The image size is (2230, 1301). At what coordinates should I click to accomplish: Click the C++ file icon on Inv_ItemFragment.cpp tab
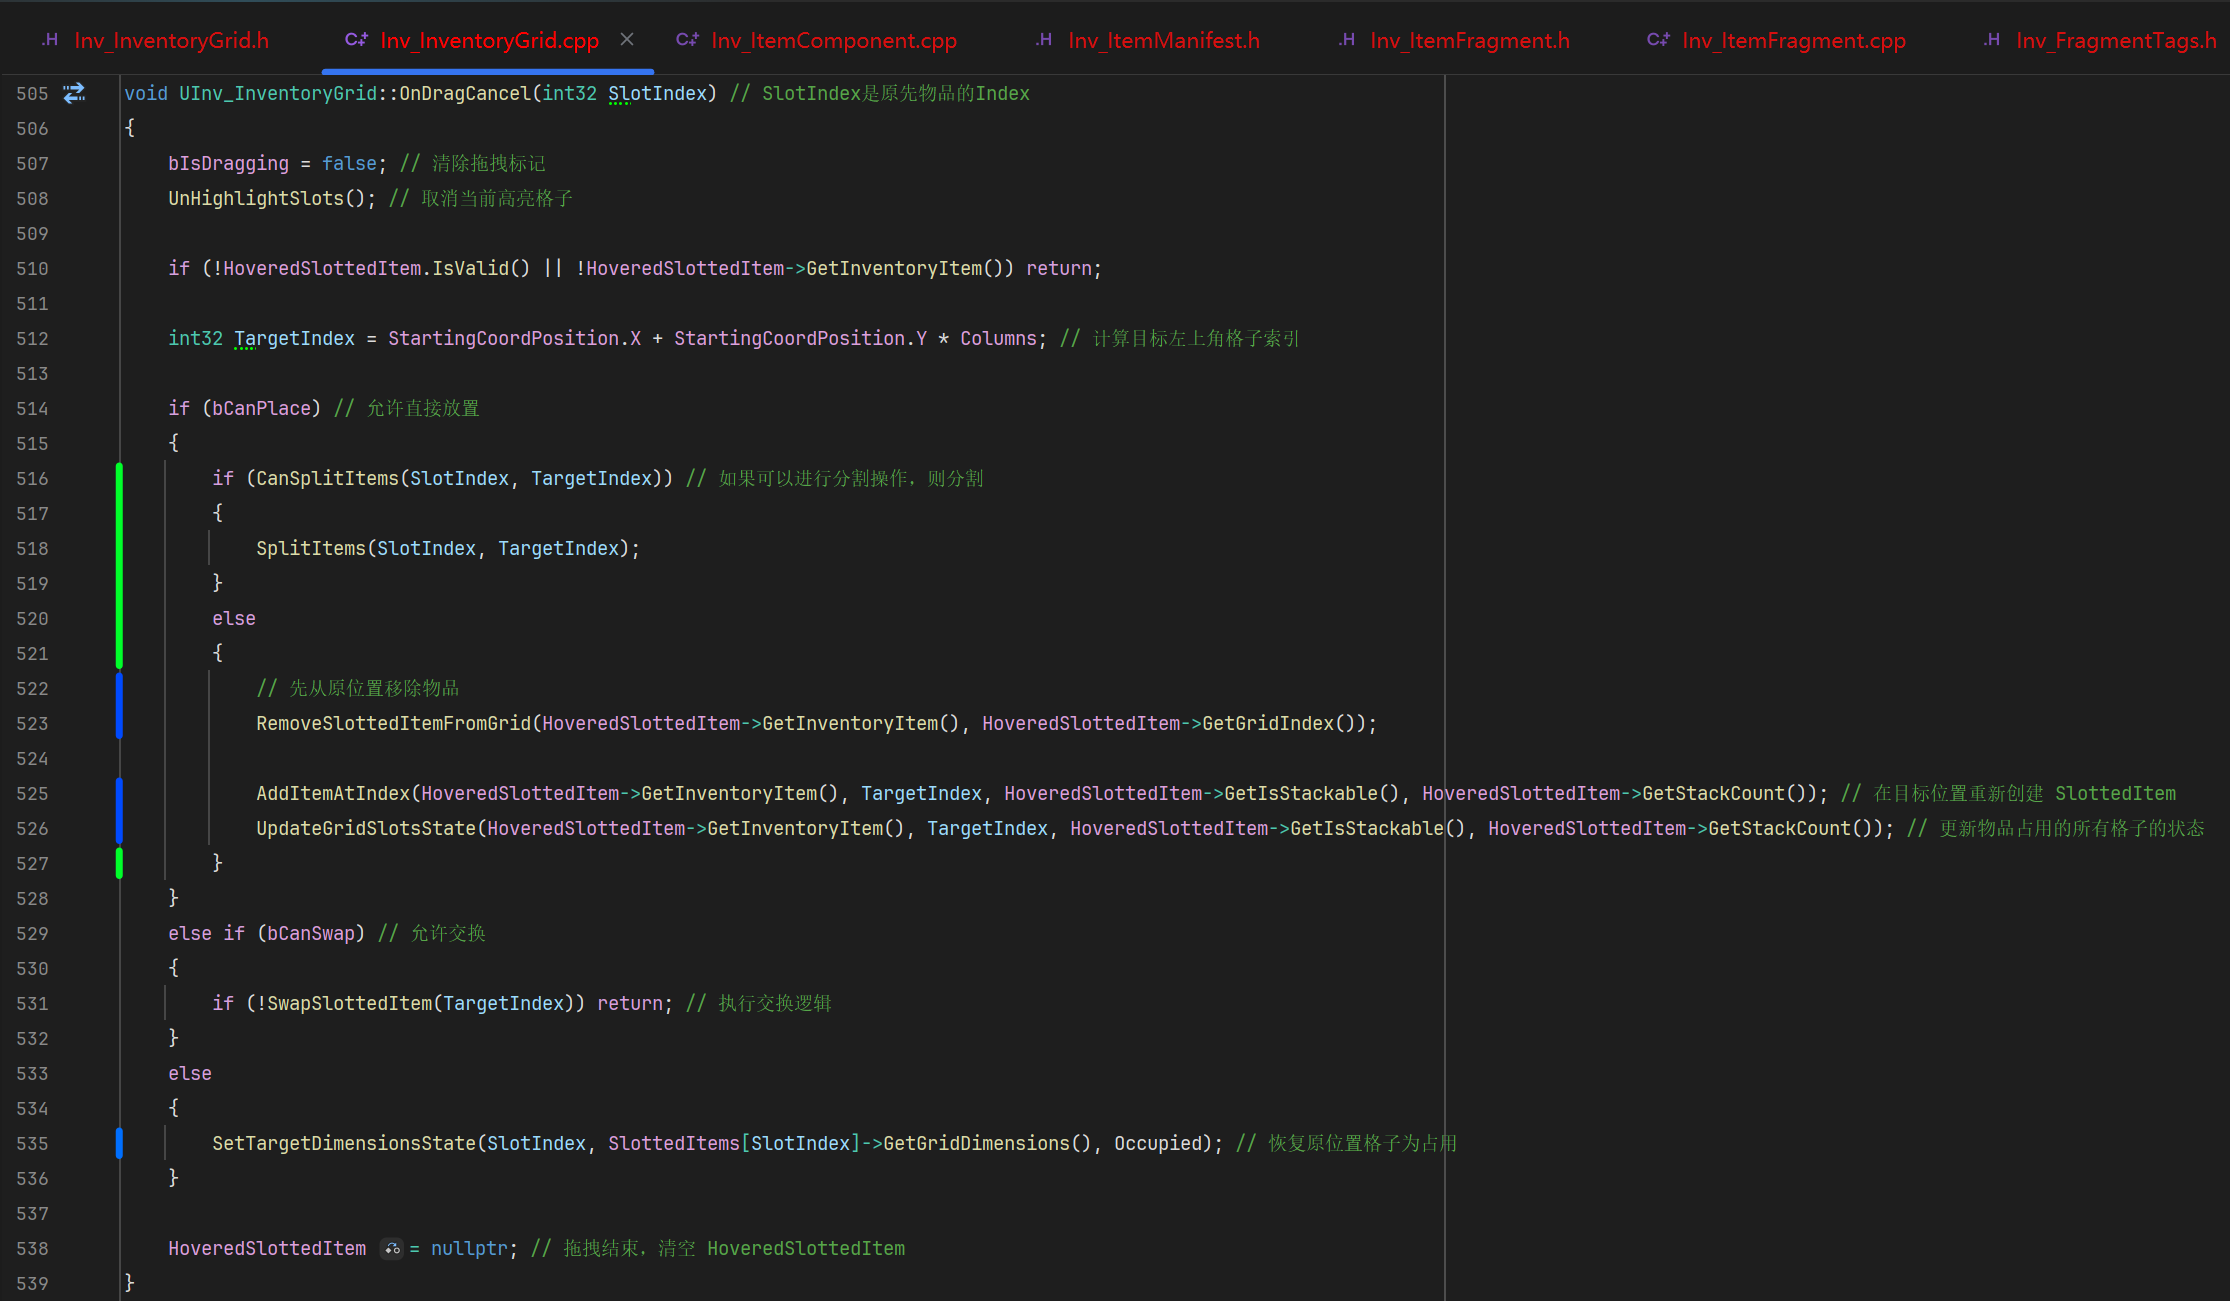click(1658, 40)
